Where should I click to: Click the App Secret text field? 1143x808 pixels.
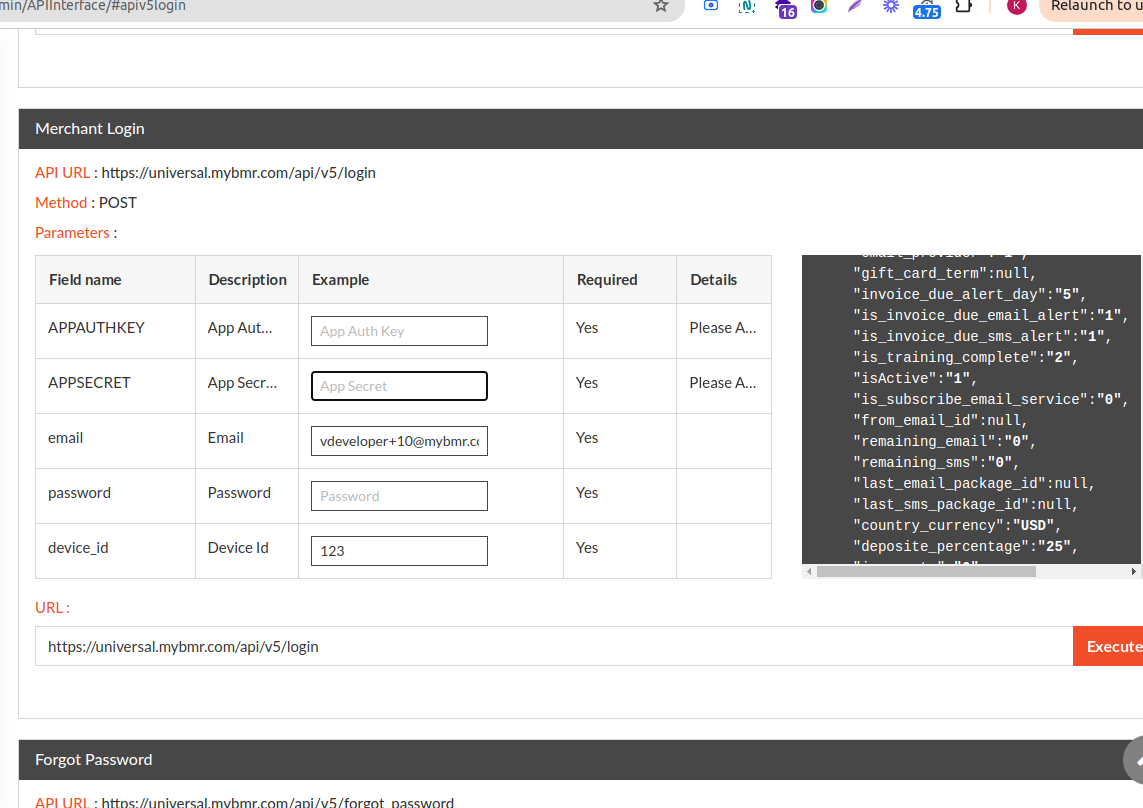pos(399,386)
